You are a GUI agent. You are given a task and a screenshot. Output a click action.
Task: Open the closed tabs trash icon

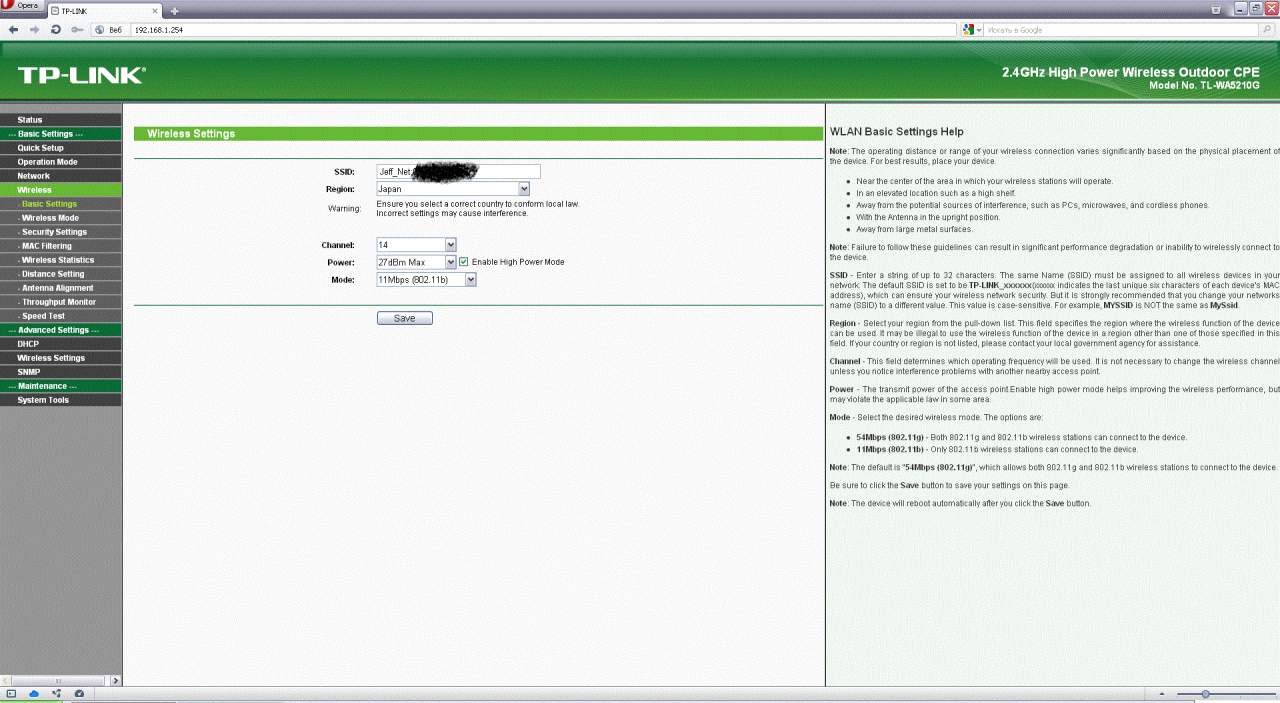[1216, 9]
